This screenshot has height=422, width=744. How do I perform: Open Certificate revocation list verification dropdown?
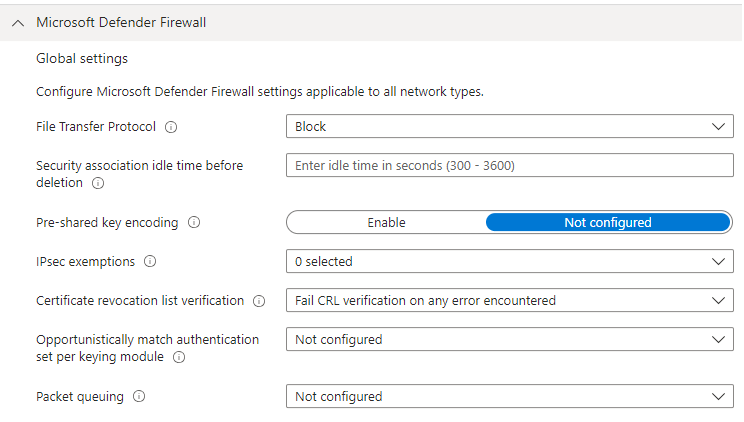510,300
